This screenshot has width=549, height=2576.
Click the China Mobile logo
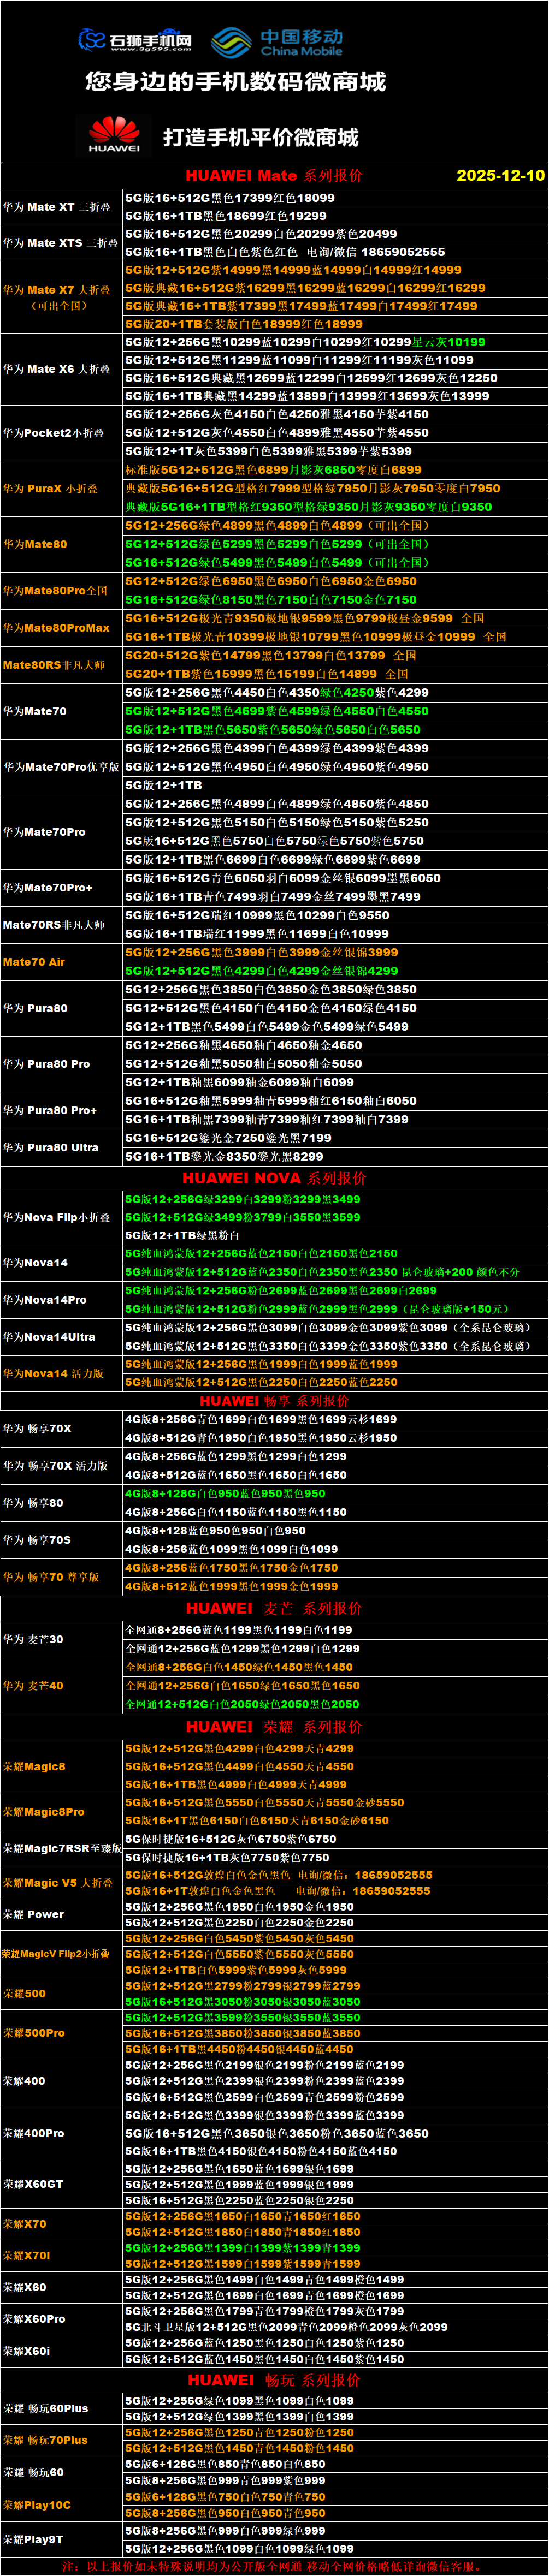pyautogui.click(x=277, y=42)
